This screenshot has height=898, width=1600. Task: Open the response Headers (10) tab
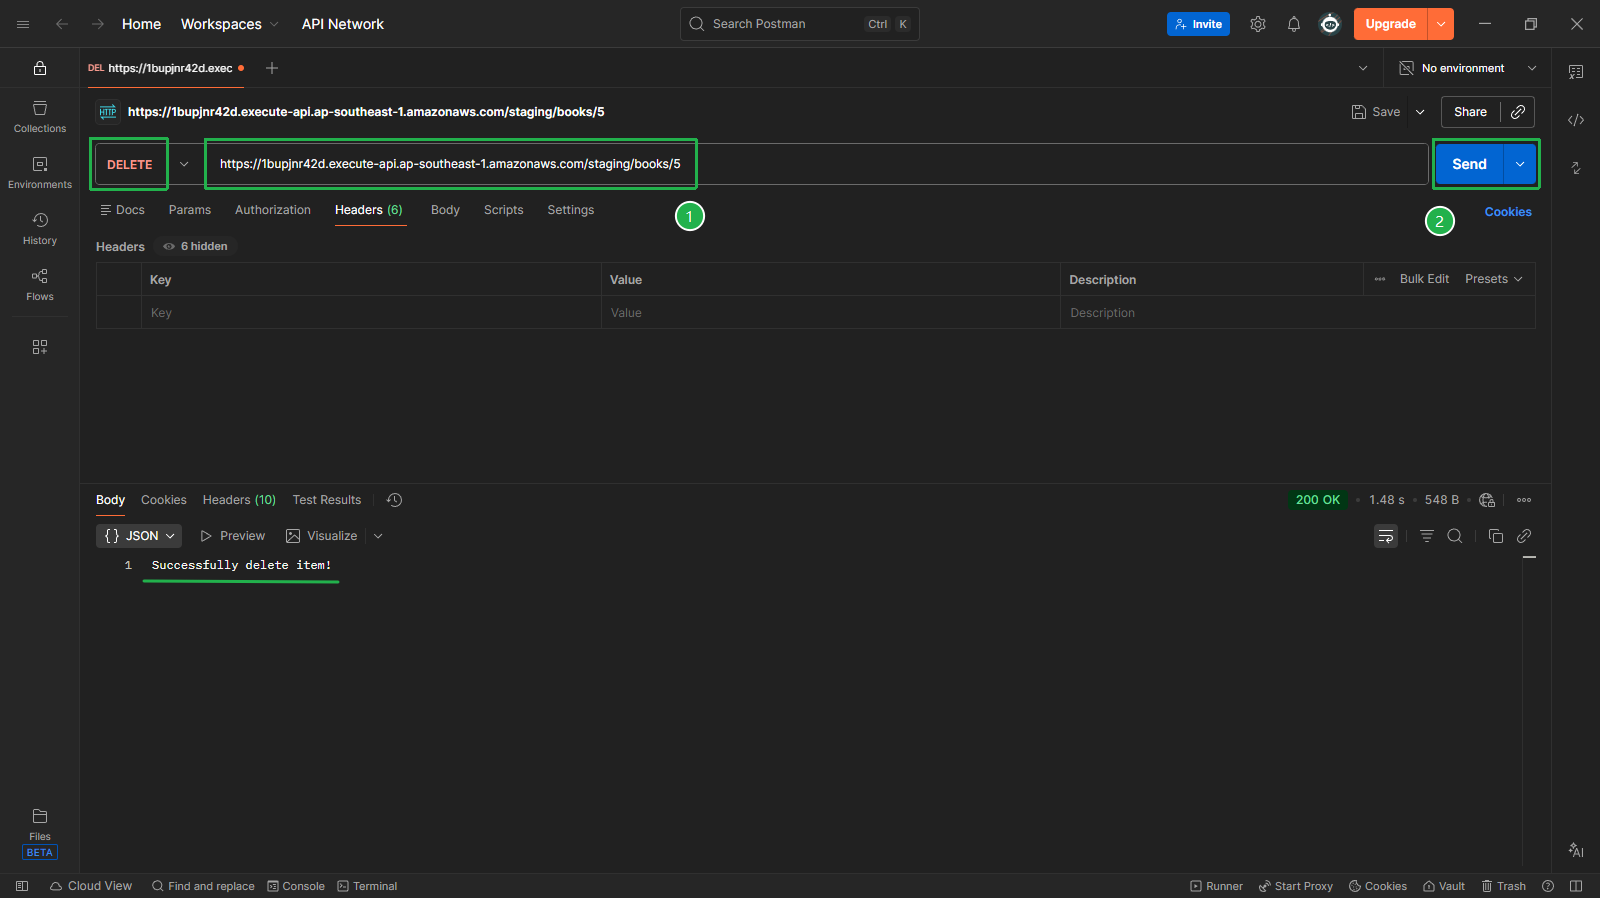pos(239,500)
